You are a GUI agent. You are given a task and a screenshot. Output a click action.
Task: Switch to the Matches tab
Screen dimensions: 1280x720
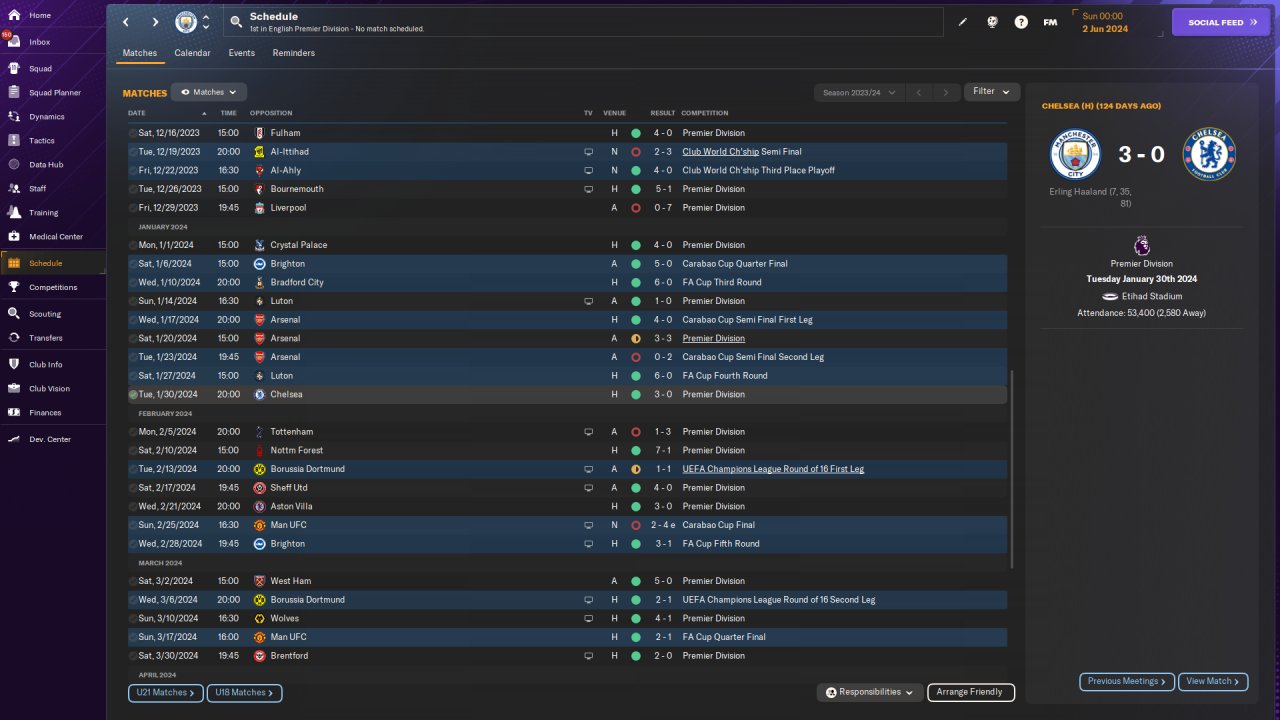pyautogui.click(x=140, y=53)
